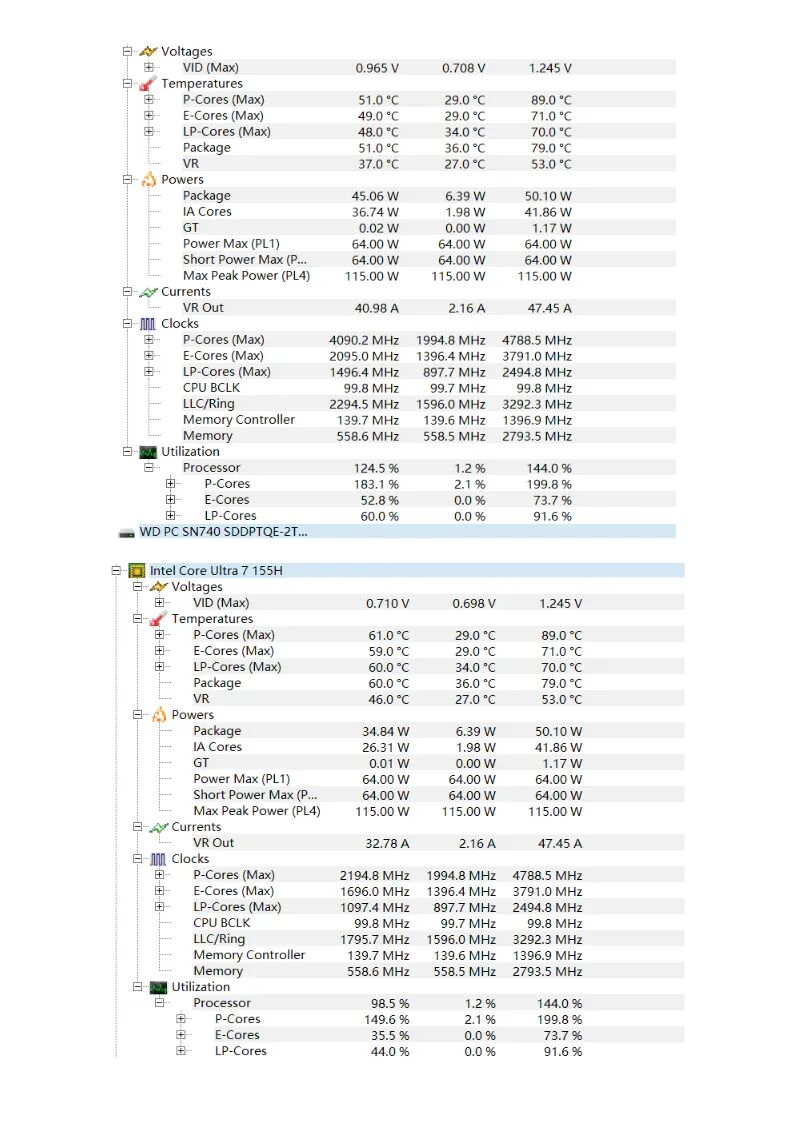Select the Package temperature label in 51.0 °C row

pyautogui.click(x=207, y=148)
